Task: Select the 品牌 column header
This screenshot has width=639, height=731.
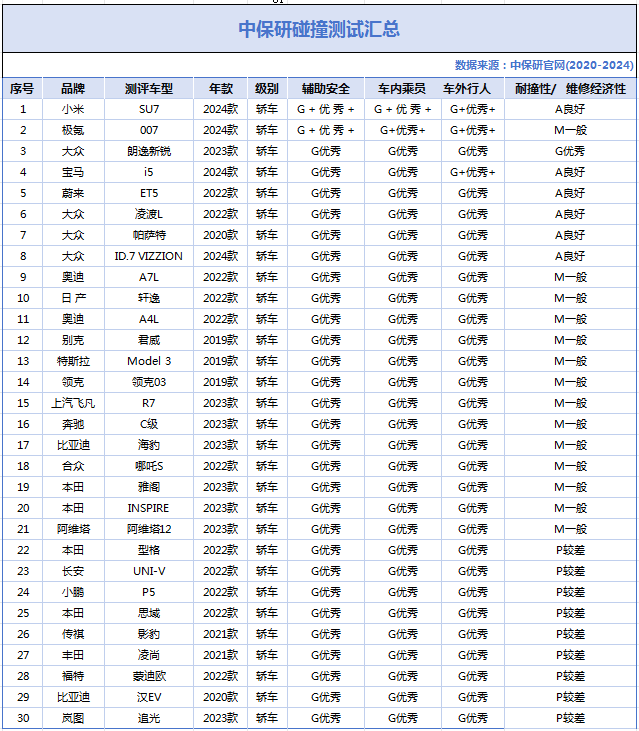Action: pyautogui.click(x=73, y=88)
